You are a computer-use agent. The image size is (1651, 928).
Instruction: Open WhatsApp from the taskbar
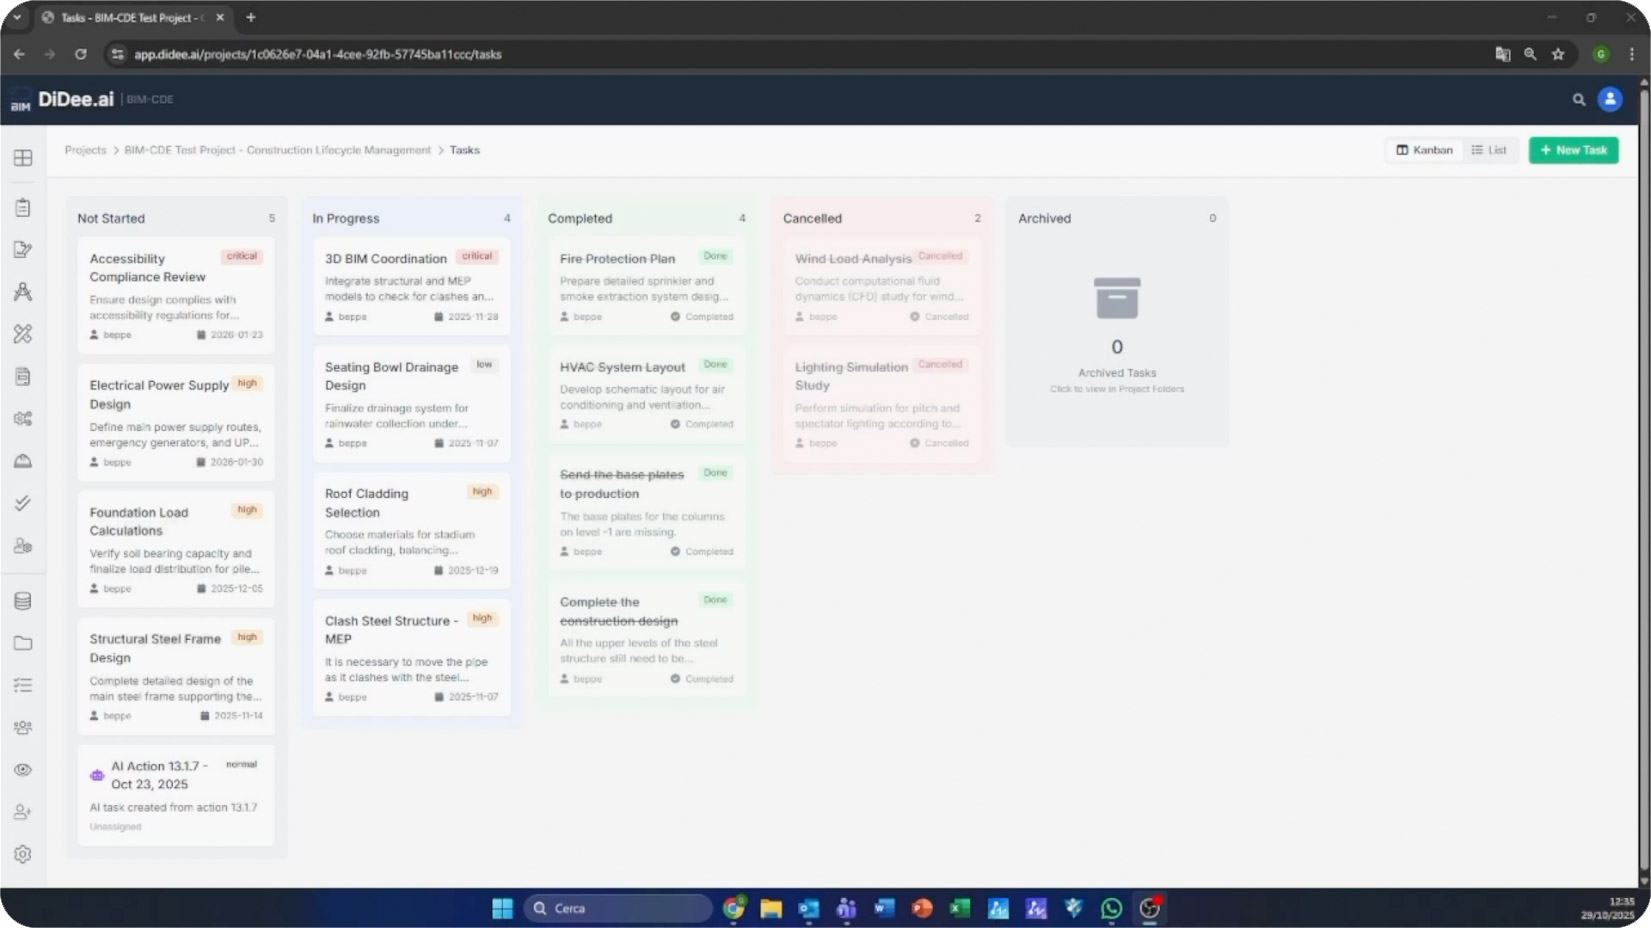[1111, 908]
